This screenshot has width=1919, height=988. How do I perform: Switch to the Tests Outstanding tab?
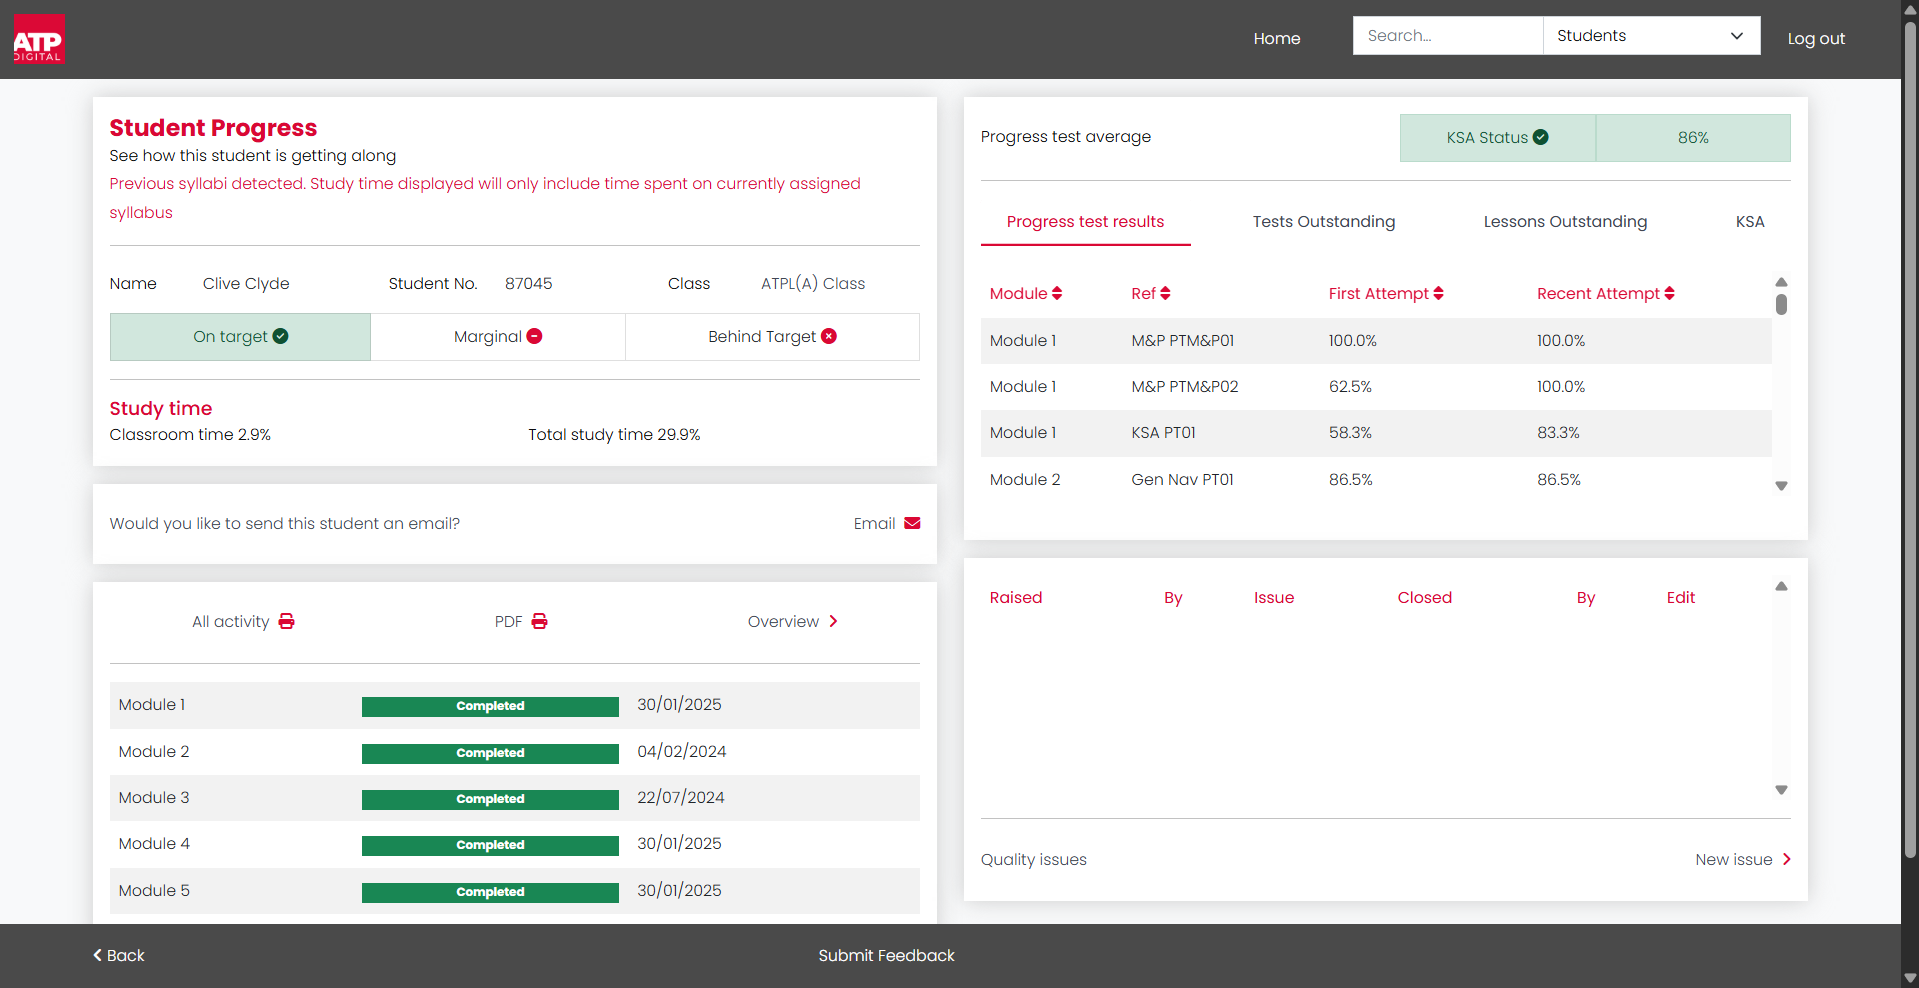1324,221
